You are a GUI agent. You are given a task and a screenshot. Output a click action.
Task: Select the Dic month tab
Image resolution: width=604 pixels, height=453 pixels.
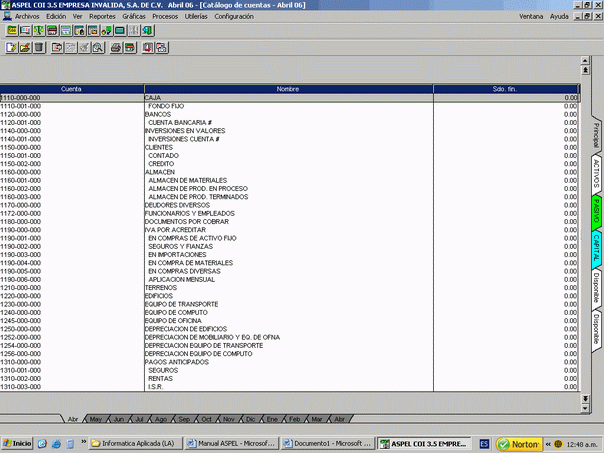tap(250, 419)
